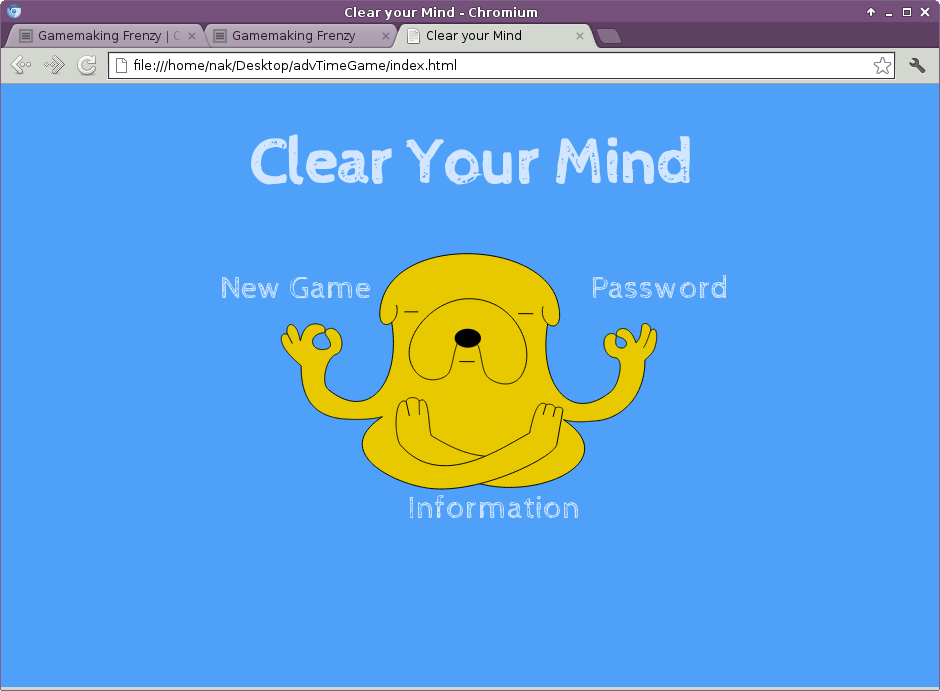The image size is (940, 691).
Task: Click the browser Forward arrow button
Action: point(54,66)
